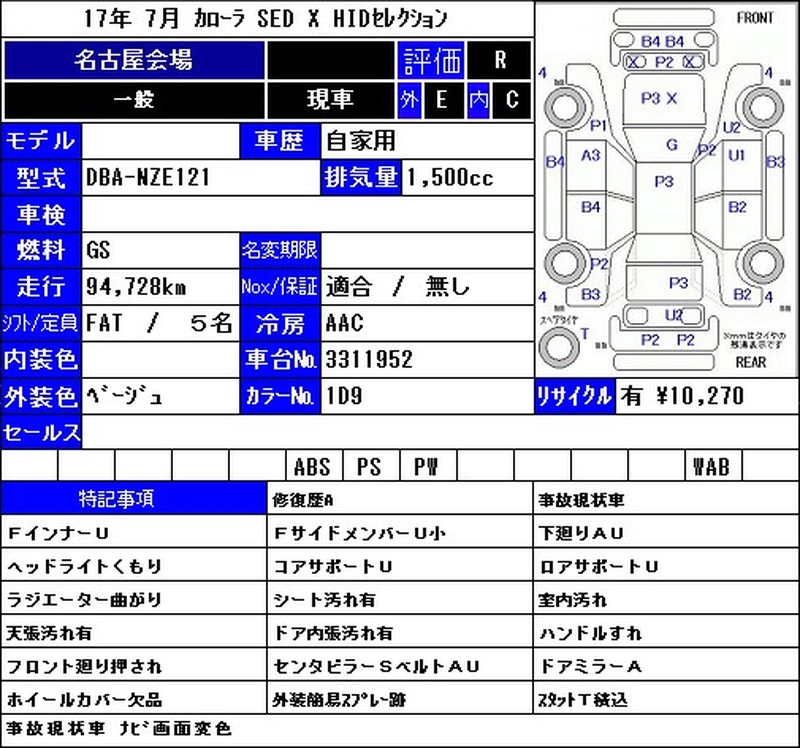
Task: Select the shift/capacity value 'FAT / 5名'
Action: pos(159,323)
